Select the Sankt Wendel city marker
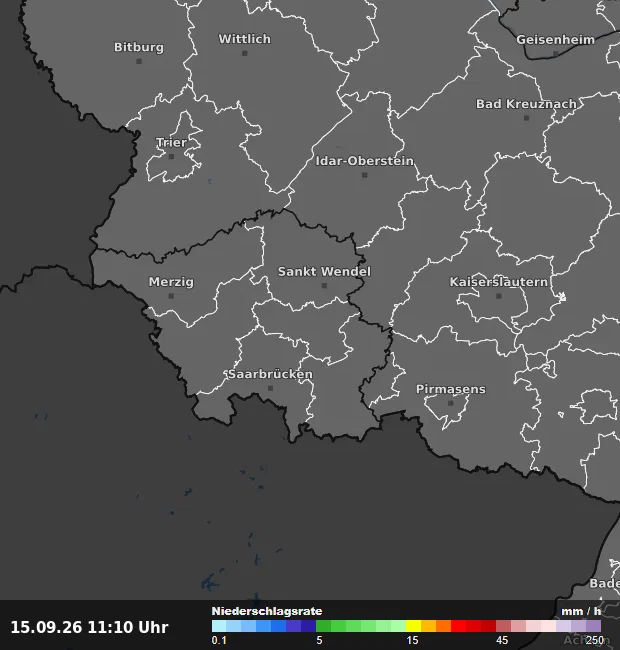Image resolution: width=620 pixels, height=650 pixels. click(x=325, y=286)
